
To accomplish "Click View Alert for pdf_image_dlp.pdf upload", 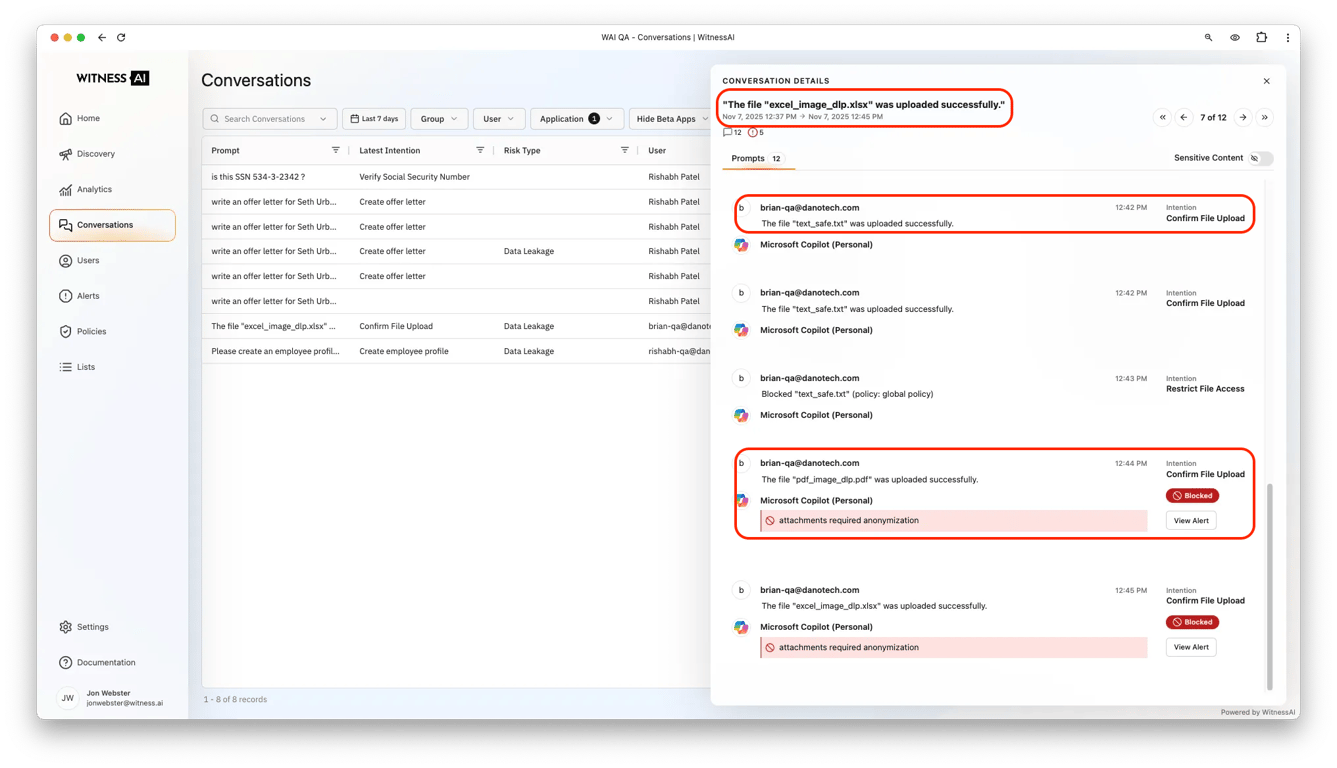I will (1191, 521).
